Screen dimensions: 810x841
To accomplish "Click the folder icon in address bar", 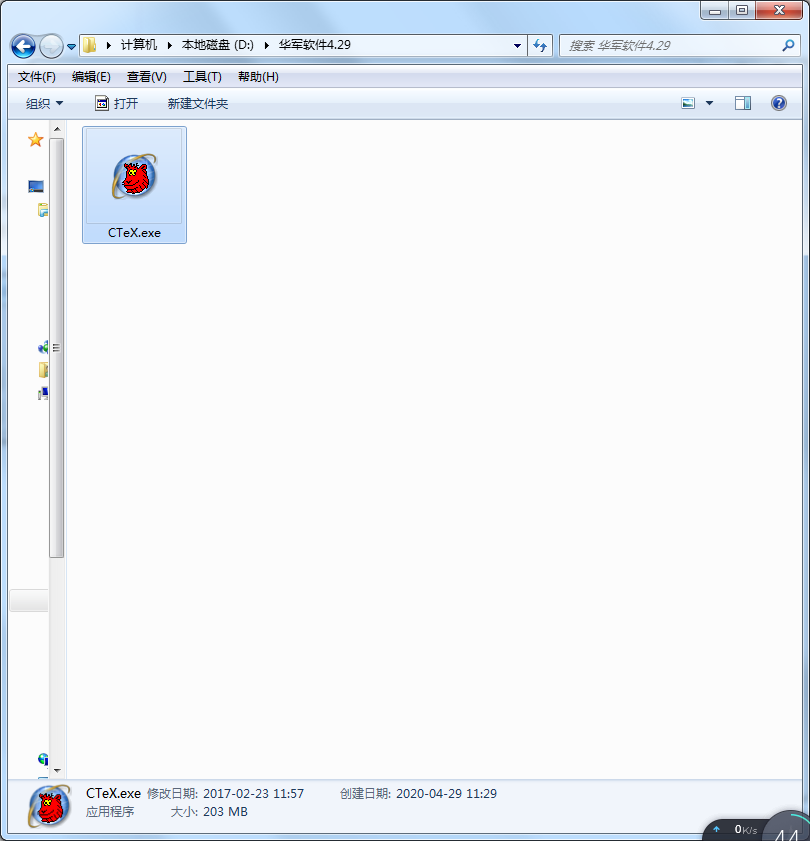I will tap(90, 45).
